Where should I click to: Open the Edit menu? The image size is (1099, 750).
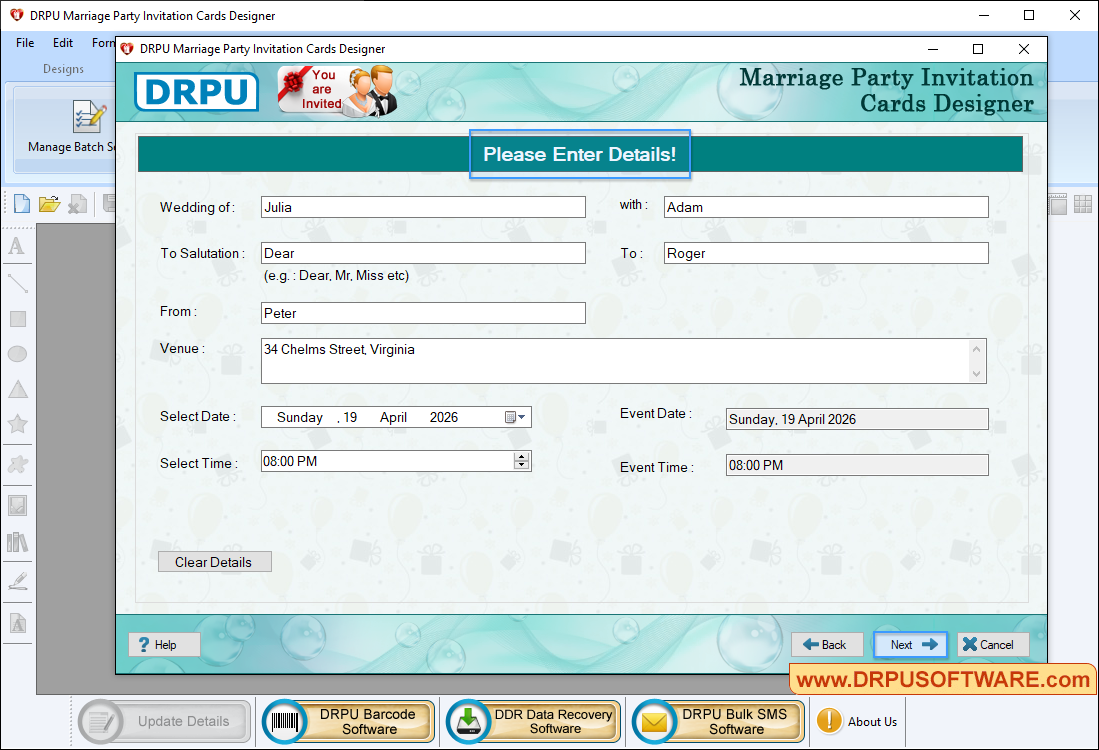coord(62,43)
